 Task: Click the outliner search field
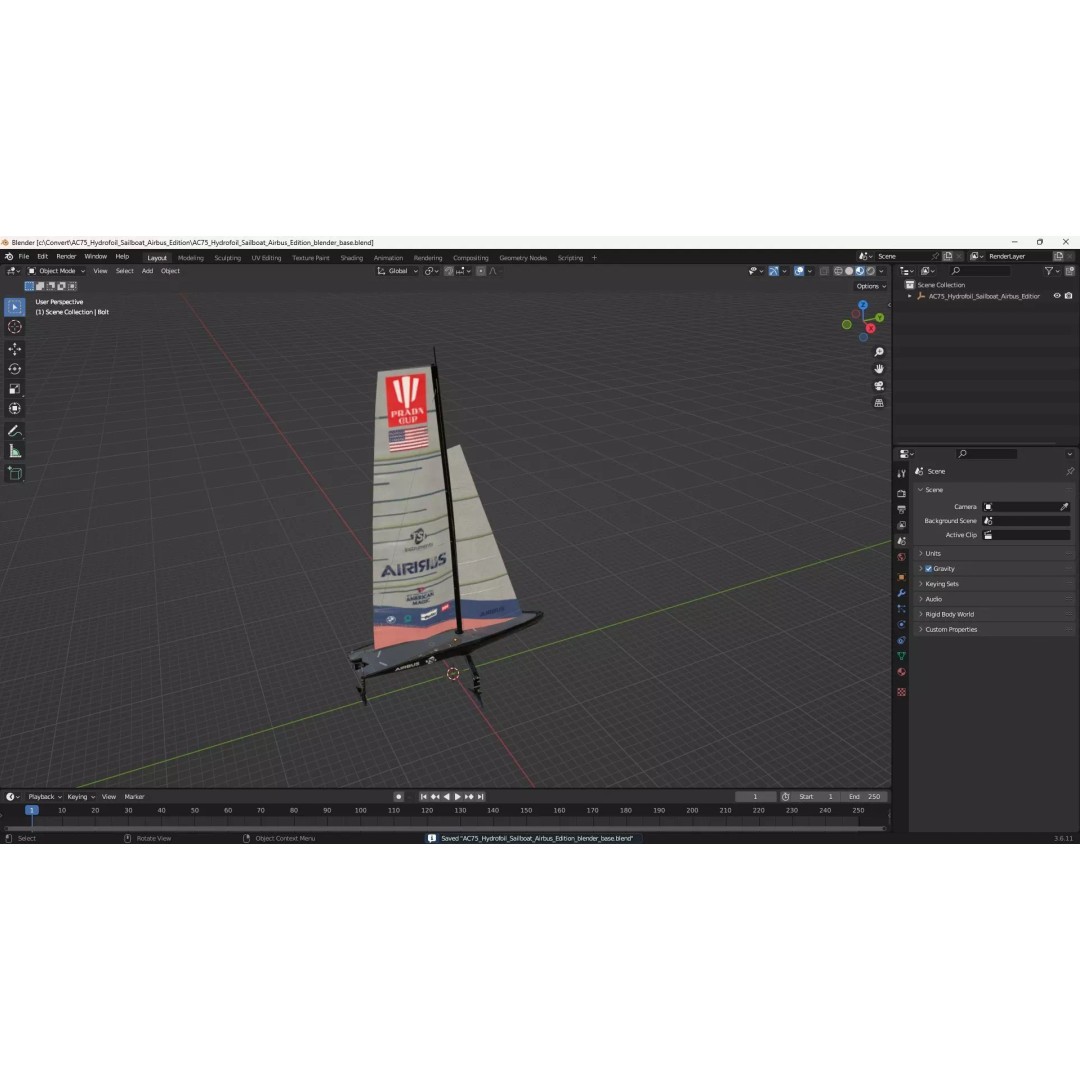979,271
